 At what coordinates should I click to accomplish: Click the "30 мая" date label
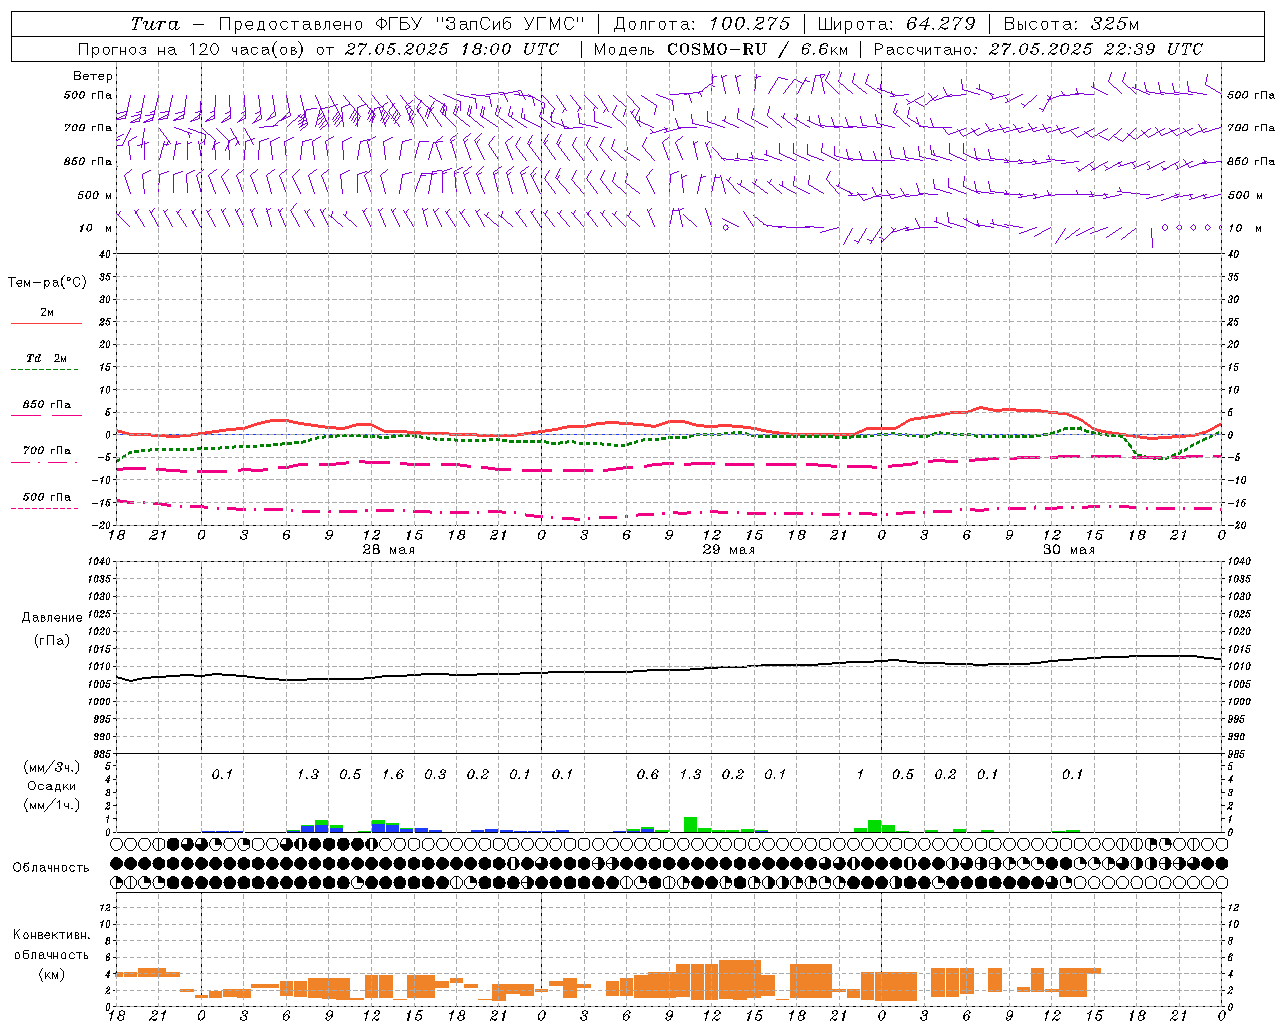pyautogui.click(x=1068, y=550)
